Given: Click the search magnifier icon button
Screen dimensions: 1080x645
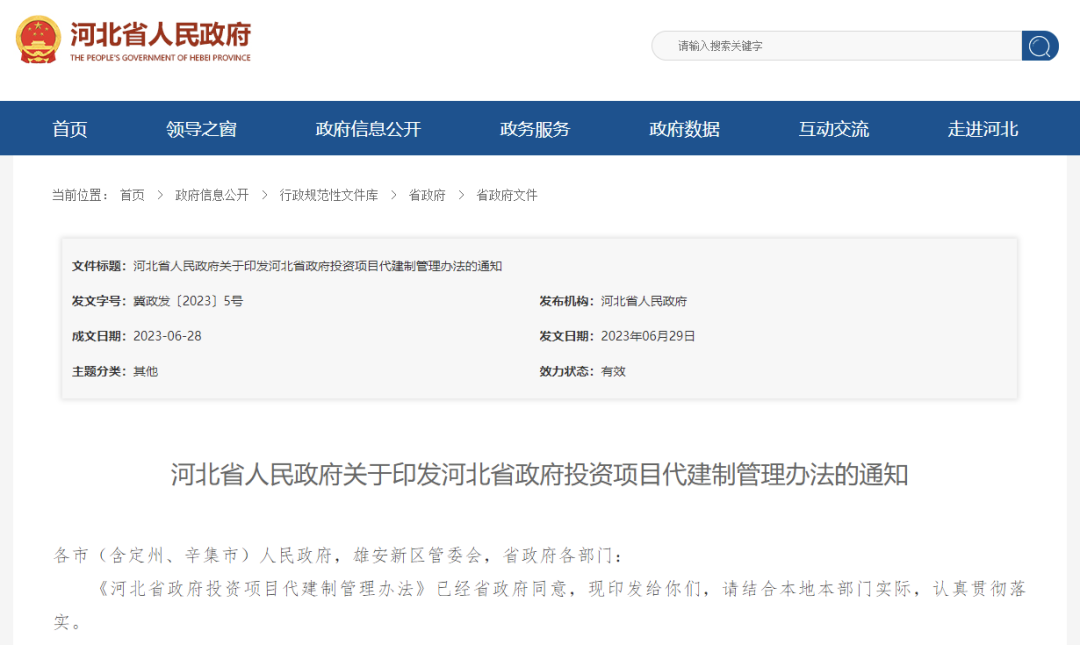Looking at the screenshot, I should coord(1040,46).
